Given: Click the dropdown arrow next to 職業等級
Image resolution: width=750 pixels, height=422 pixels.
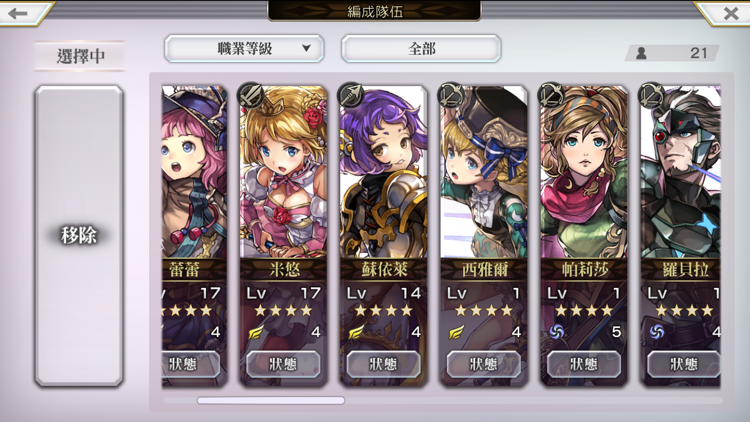Looking at the screenshot, I should 307,48.
